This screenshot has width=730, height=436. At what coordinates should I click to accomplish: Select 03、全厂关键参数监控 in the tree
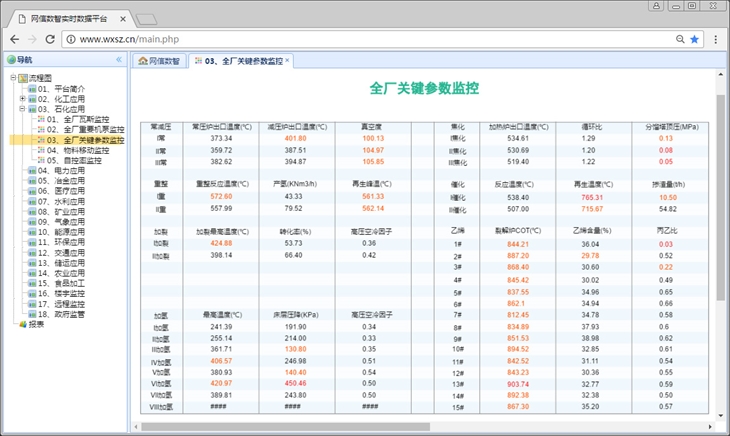coord(85,140)
